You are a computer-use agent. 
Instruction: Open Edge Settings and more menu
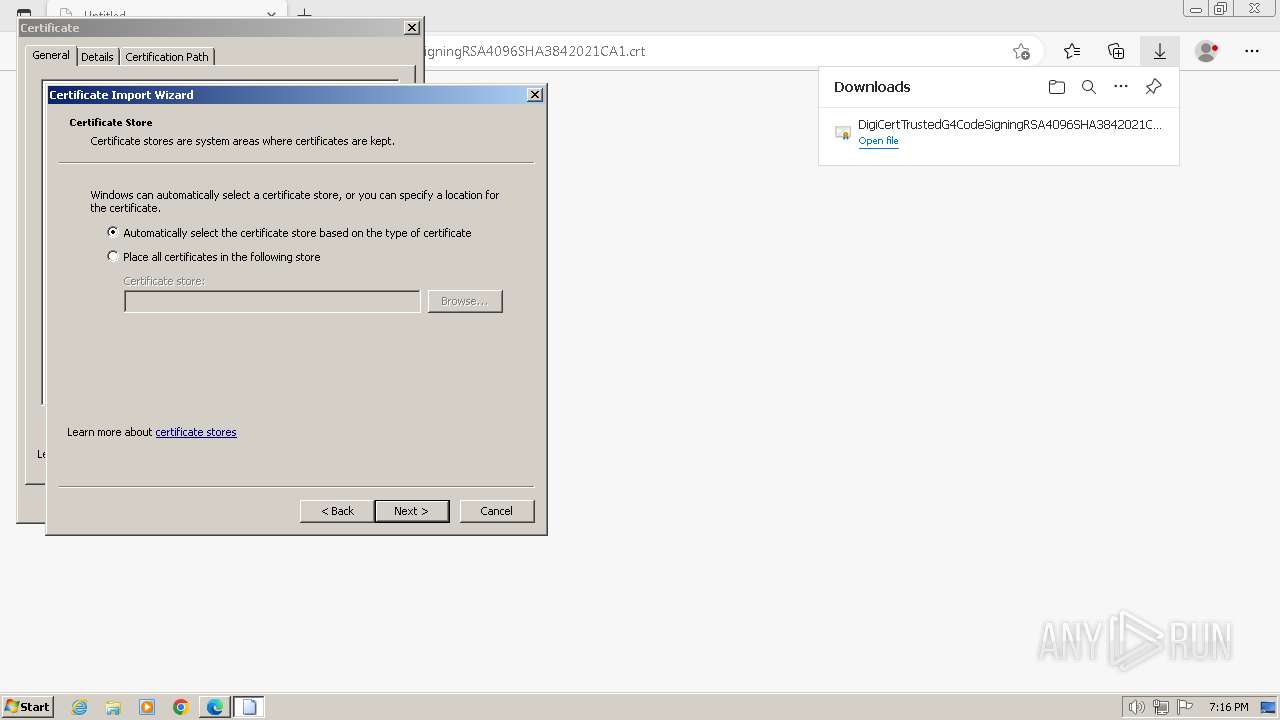tap(1252, 51)
